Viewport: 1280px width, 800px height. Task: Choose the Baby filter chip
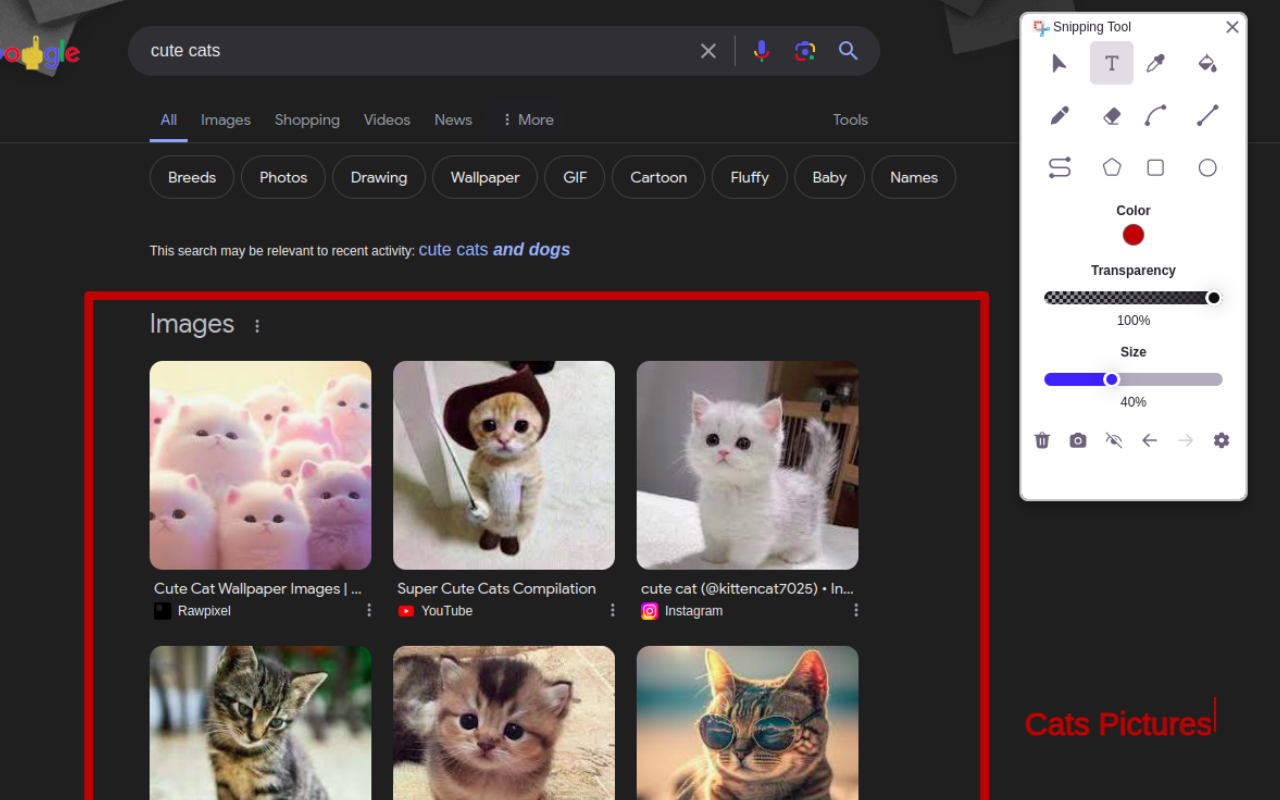point(829,177)
